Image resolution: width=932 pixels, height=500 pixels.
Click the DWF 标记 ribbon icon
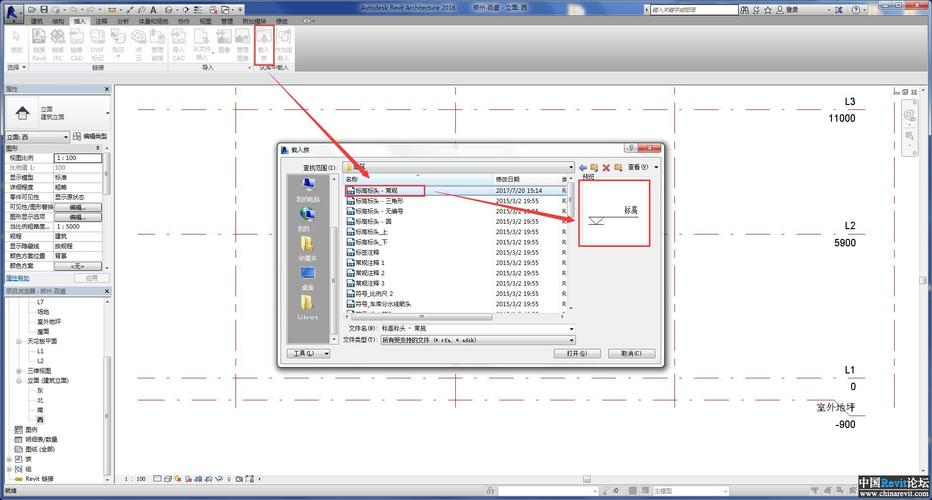(97, 45)
